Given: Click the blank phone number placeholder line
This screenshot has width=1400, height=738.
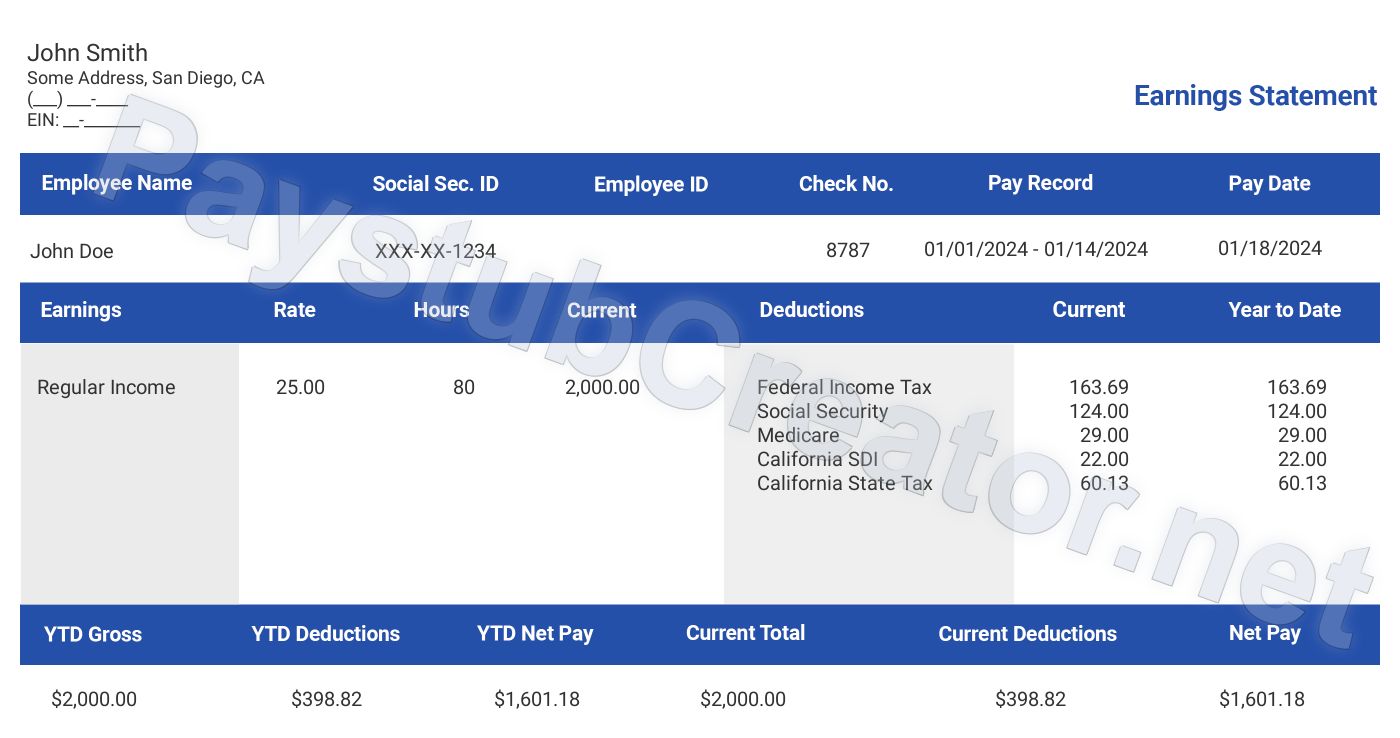Looking at the screenshot, I should click(x=77, y=100).
